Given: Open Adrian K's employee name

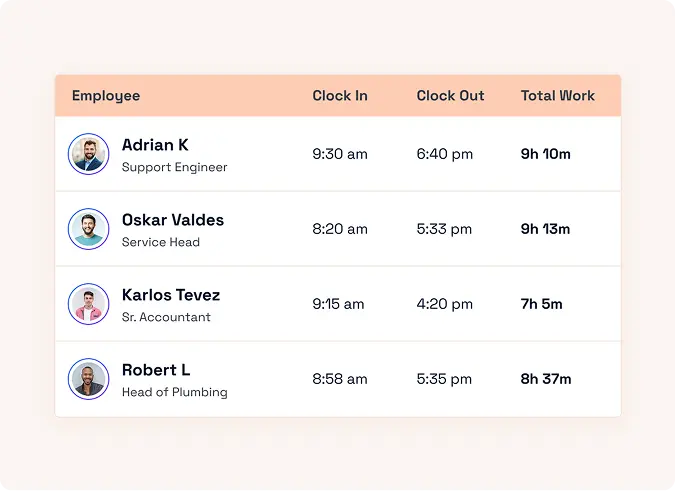Looking at the screenshot, I should coord(155,145).
